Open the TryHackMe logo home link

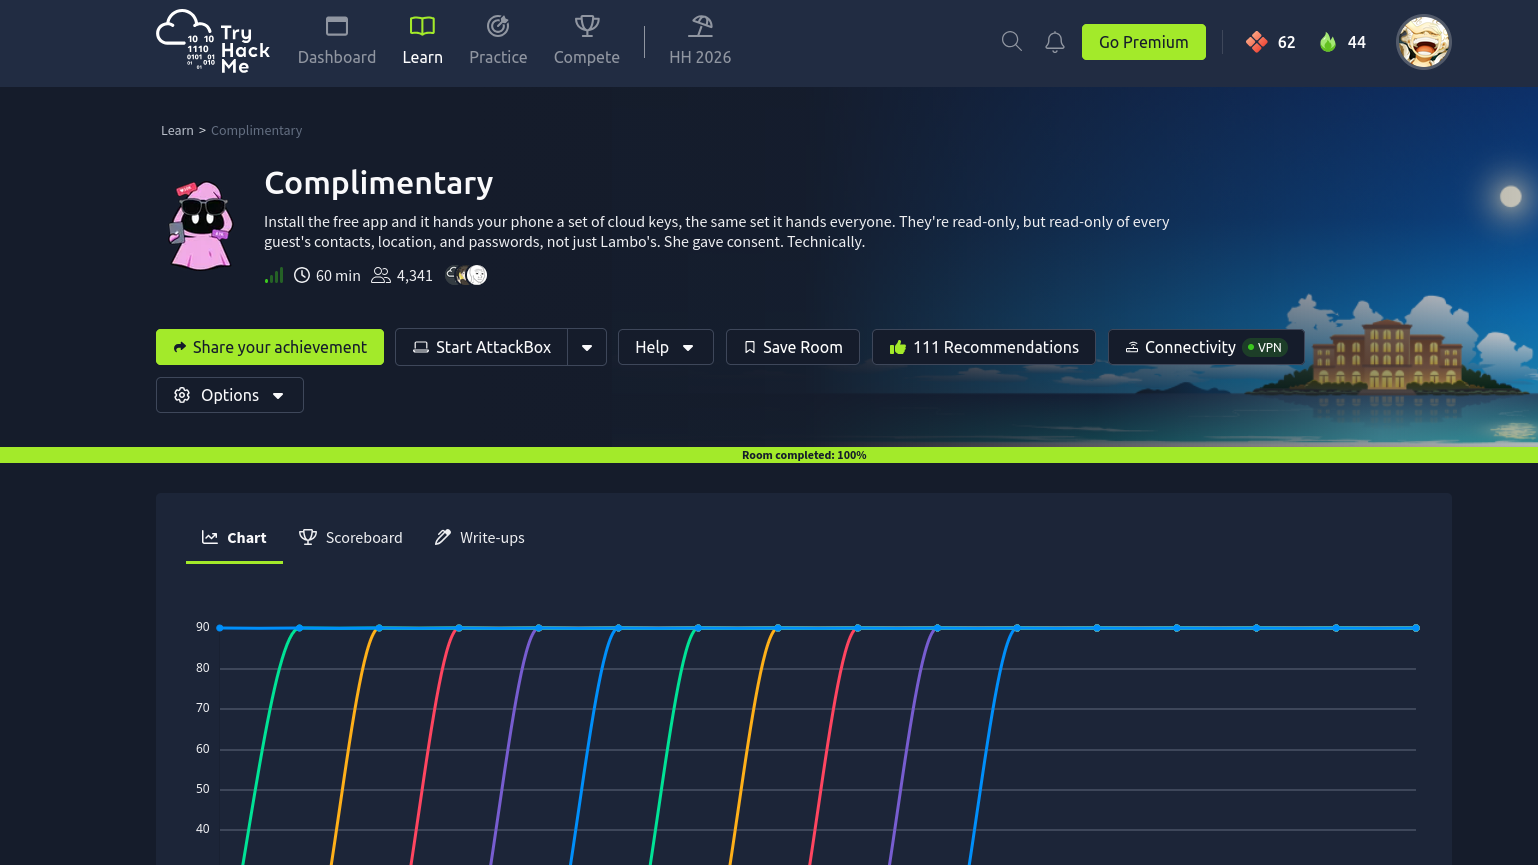tap(213, 42)
